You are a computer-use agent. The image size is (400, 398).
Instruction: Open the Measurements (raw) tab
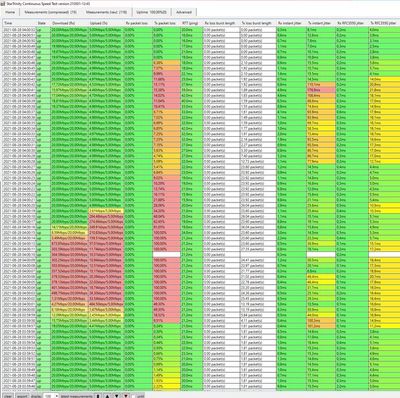106,12
